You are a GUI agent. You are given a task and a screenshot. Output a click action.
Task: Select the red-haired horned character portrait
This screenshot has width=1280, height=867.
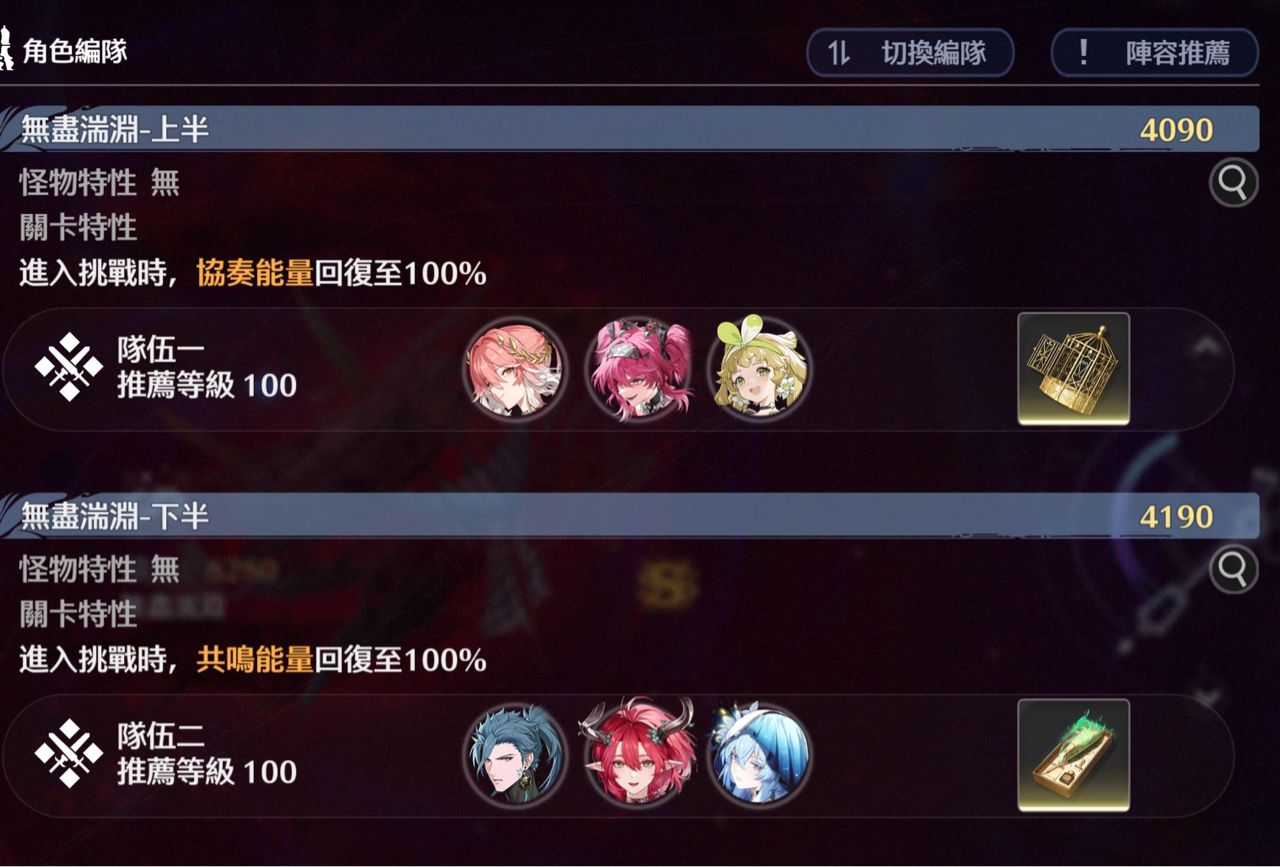click(637, 755)
